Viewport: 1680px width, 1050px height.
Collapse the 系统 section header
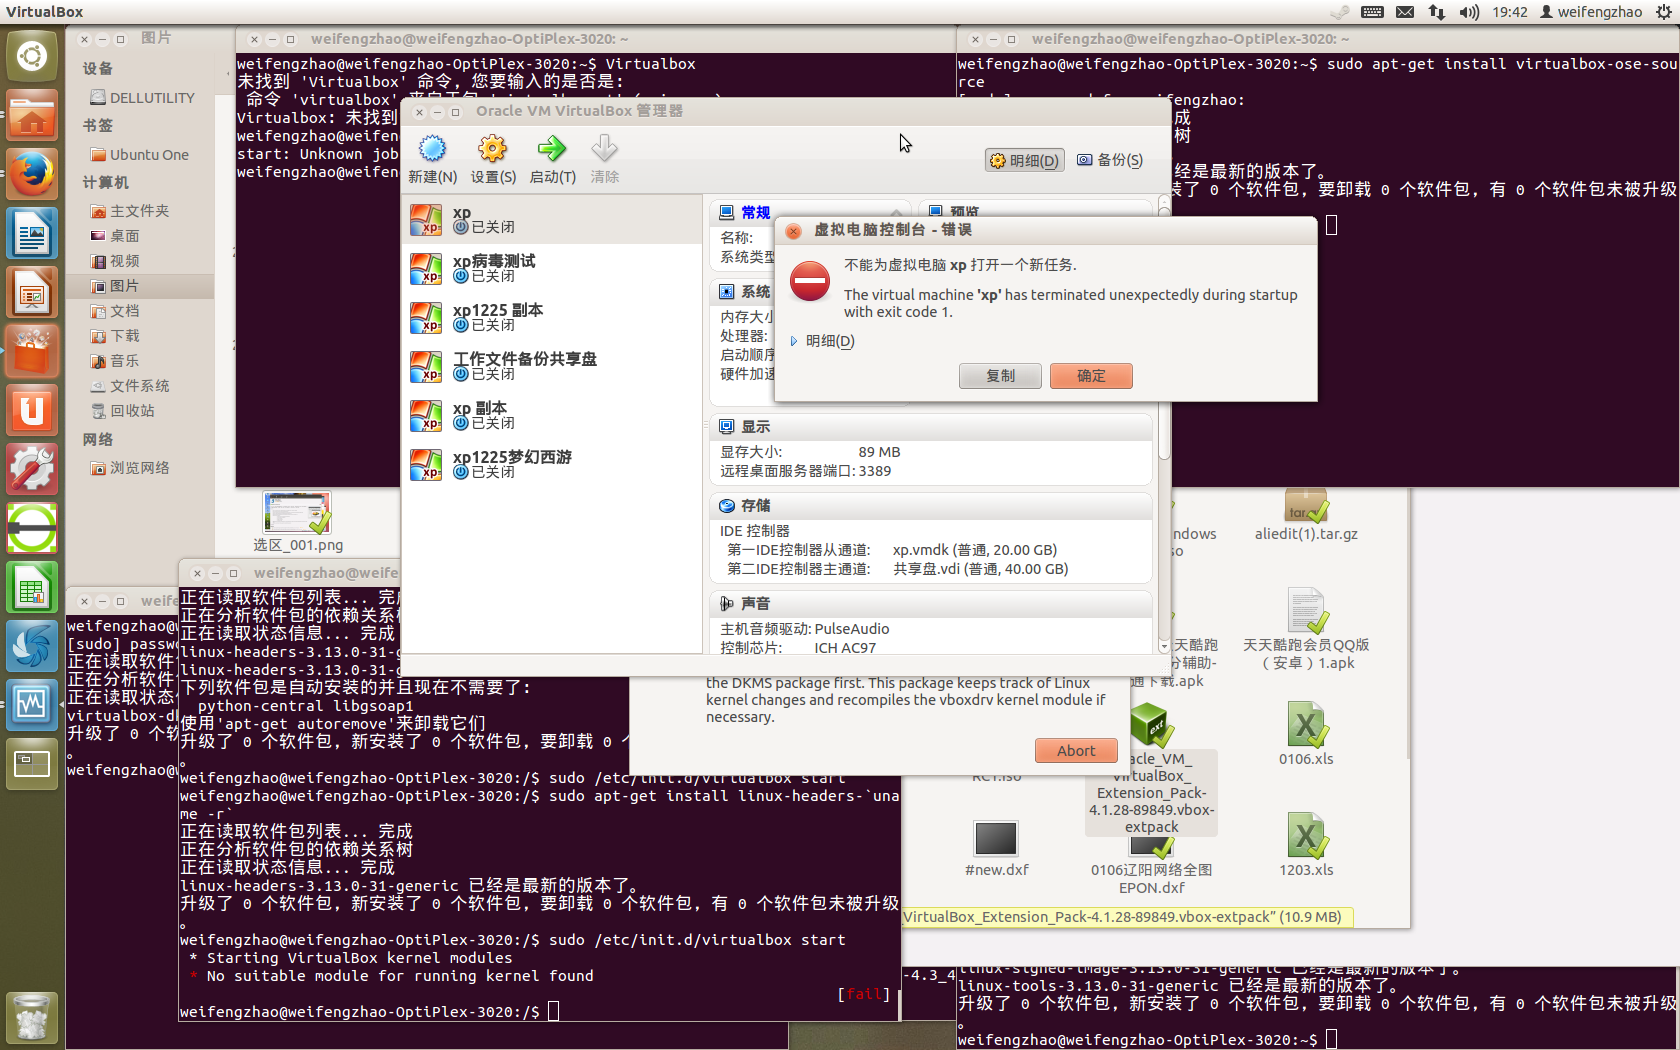pos(744,292)
